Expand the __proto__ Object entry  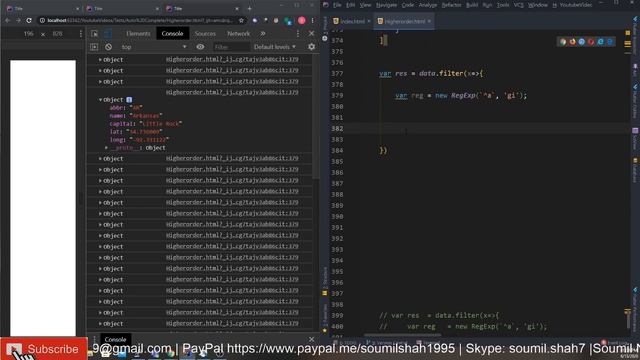(106, 148)
